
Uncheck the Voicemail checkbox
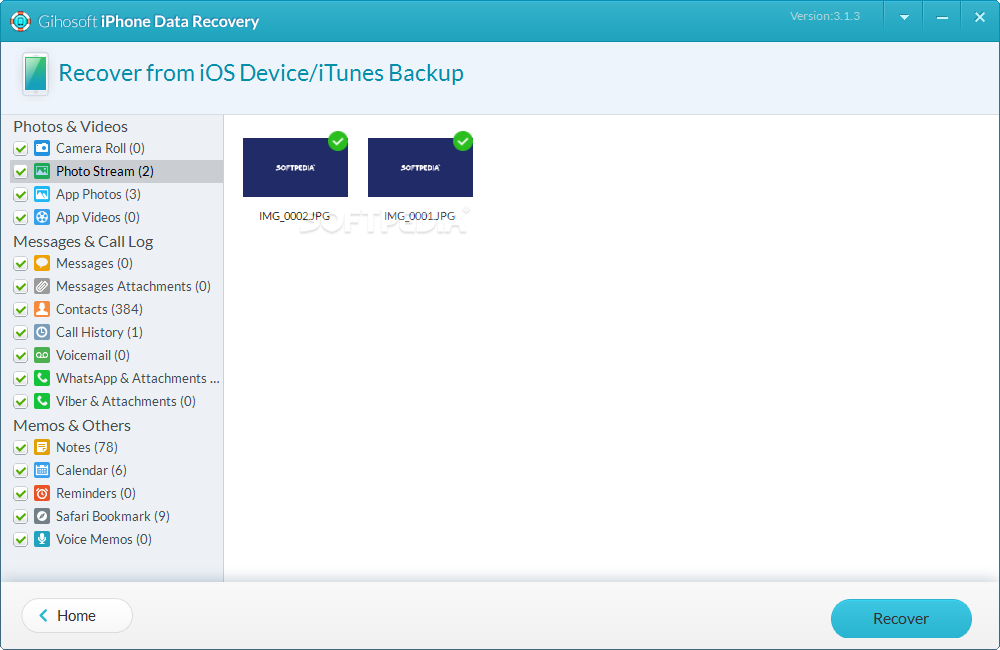20,355
